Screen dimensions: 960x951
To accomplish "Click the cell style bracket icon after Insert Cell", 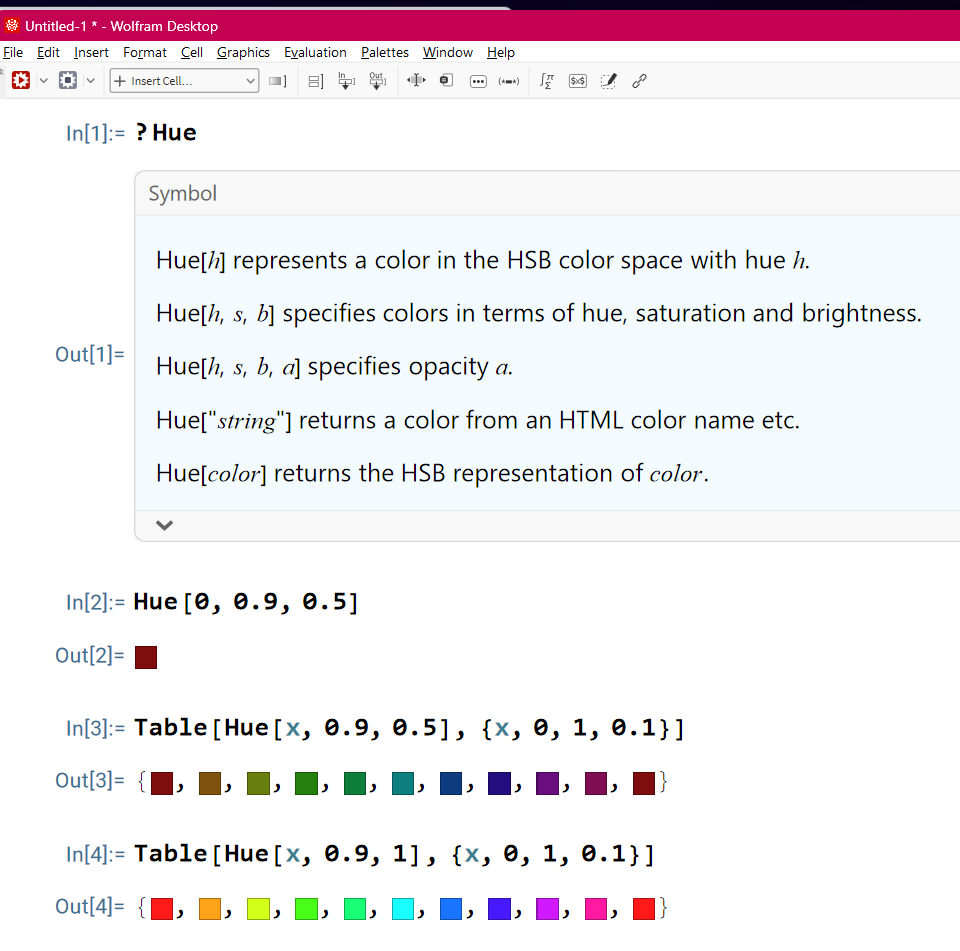I will [278, 81].
